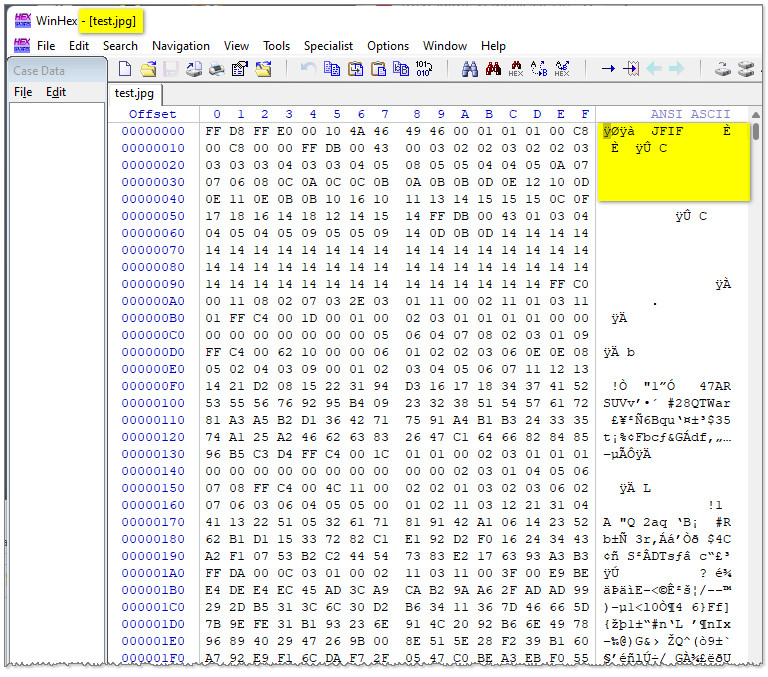
Task: Click the Replace Text A-to-B icon
Action: pos(539,69)
